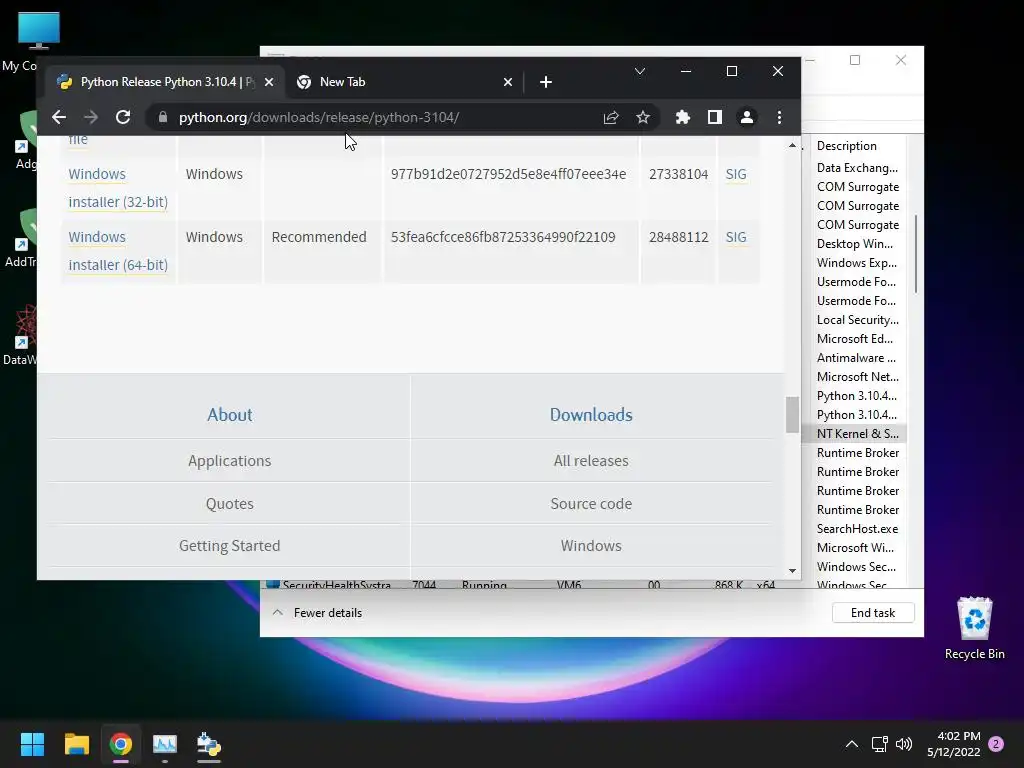Click End task in Task Manager
This screenshot has width=1024, height=768.
tap(872, 613)
